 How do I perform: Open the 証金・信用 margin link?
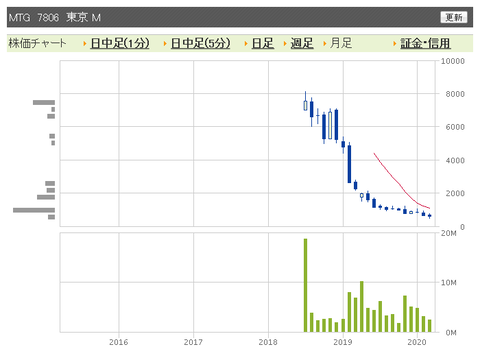(425, 43)
